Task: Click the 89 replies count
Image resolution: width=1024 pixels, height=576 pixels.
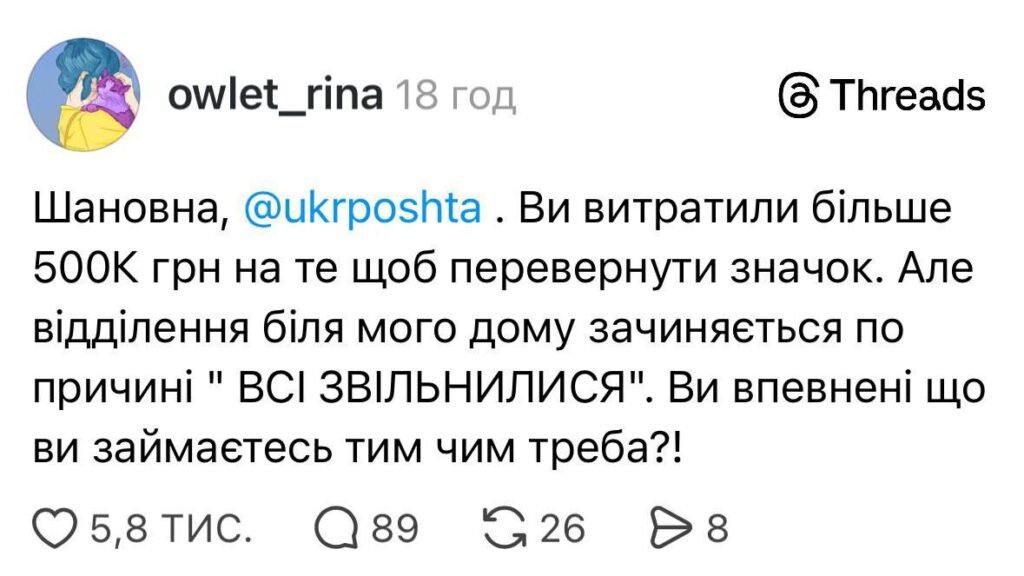Action: click(x=395, y=527)
